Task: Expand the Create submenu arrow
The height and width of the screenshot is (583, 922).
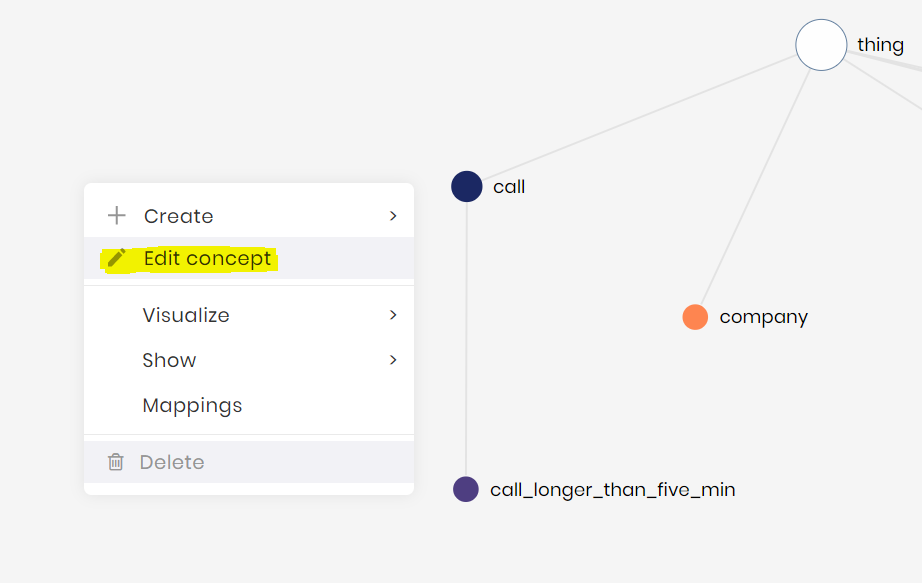Action: point(393,216)
